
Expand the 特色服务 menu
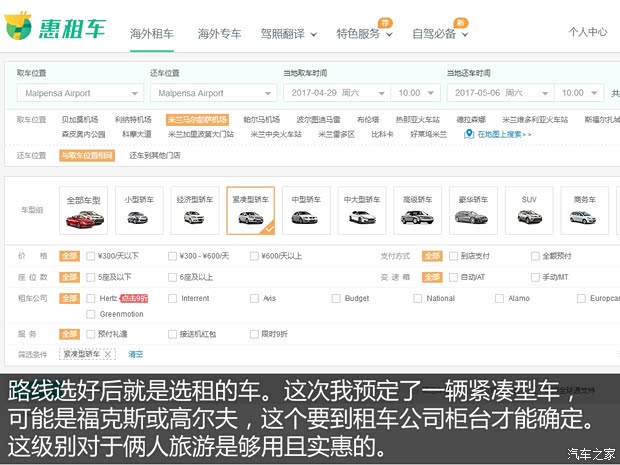coord(364,34)
